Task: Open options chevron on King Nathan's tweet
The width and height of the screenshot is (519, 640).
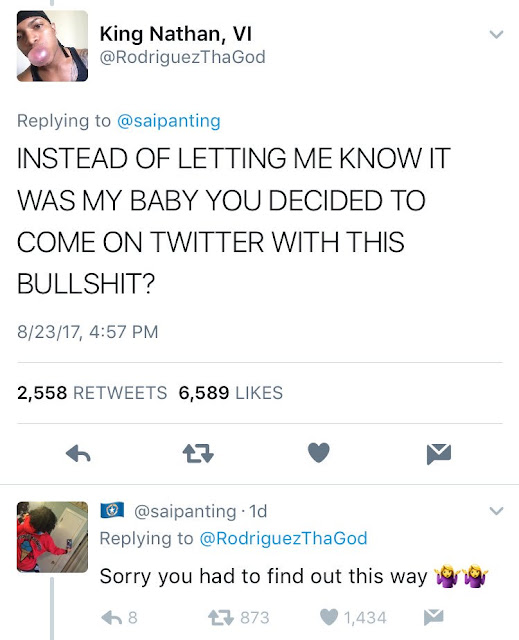Action: (496, 34)
